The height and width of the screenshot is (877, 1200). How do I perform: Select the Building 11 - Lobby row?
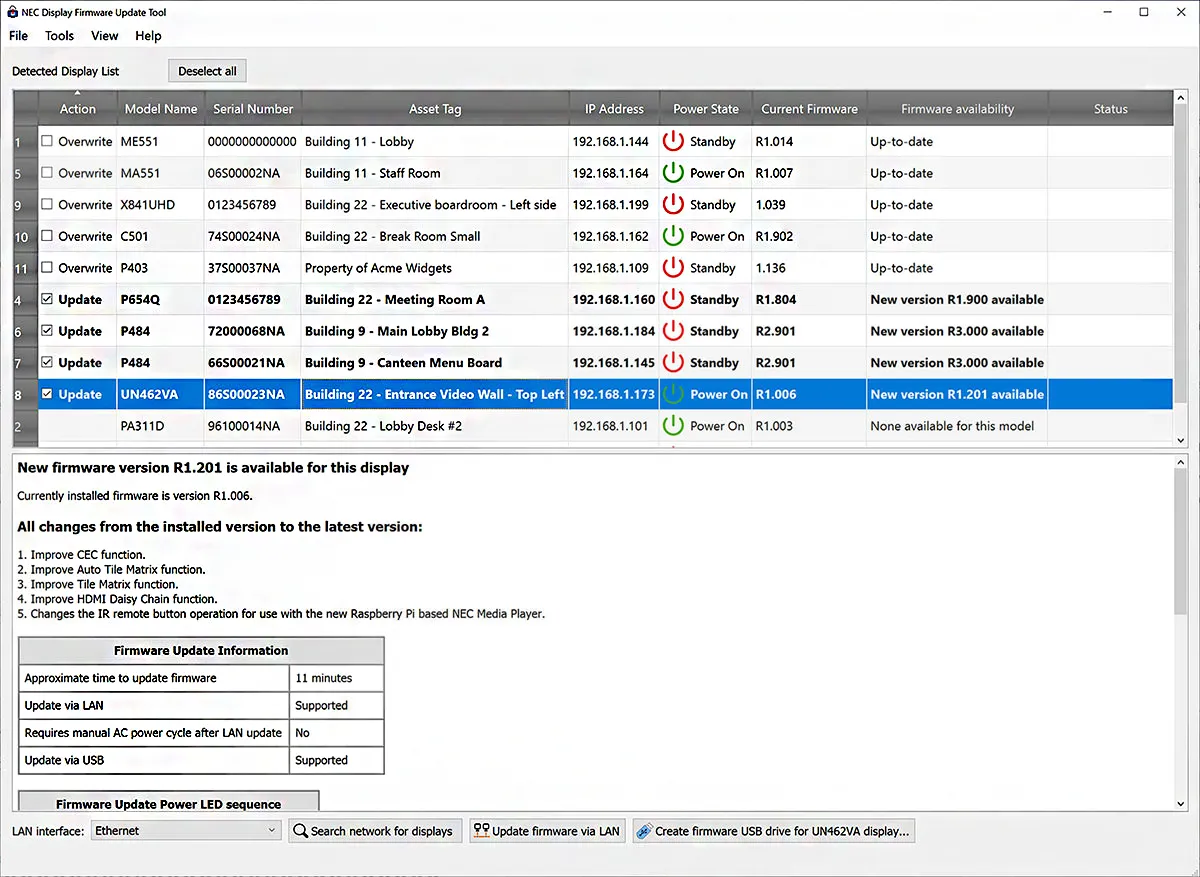point(593,141)
